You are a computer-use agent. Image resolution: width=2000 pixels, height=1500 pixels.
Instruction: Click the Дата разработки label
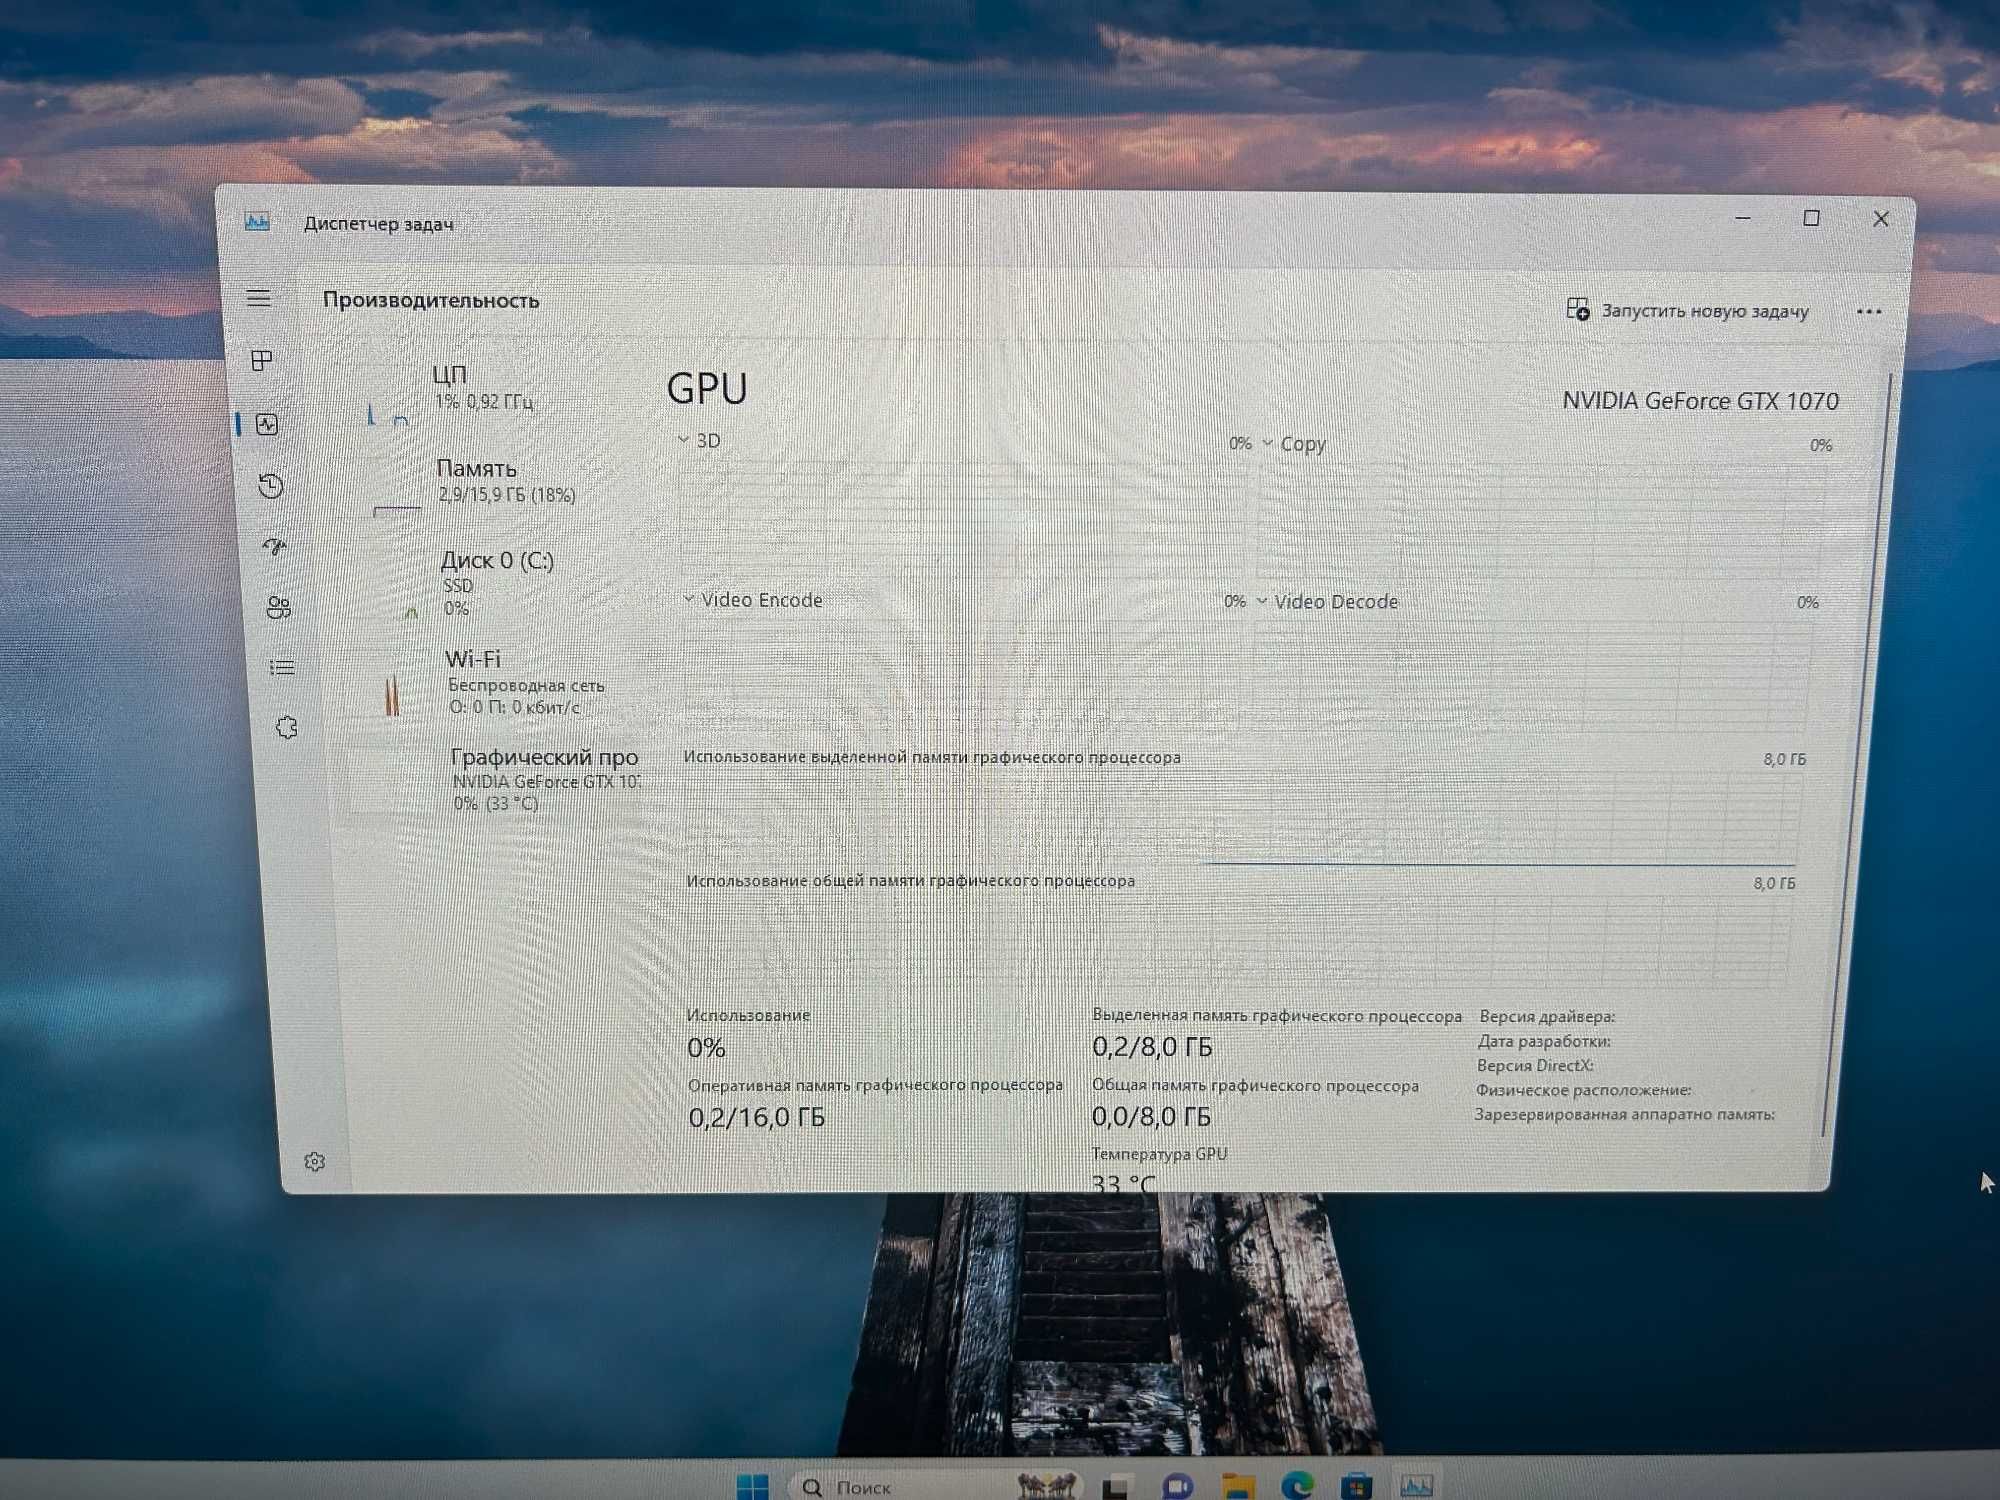tap(1544, 1041)
